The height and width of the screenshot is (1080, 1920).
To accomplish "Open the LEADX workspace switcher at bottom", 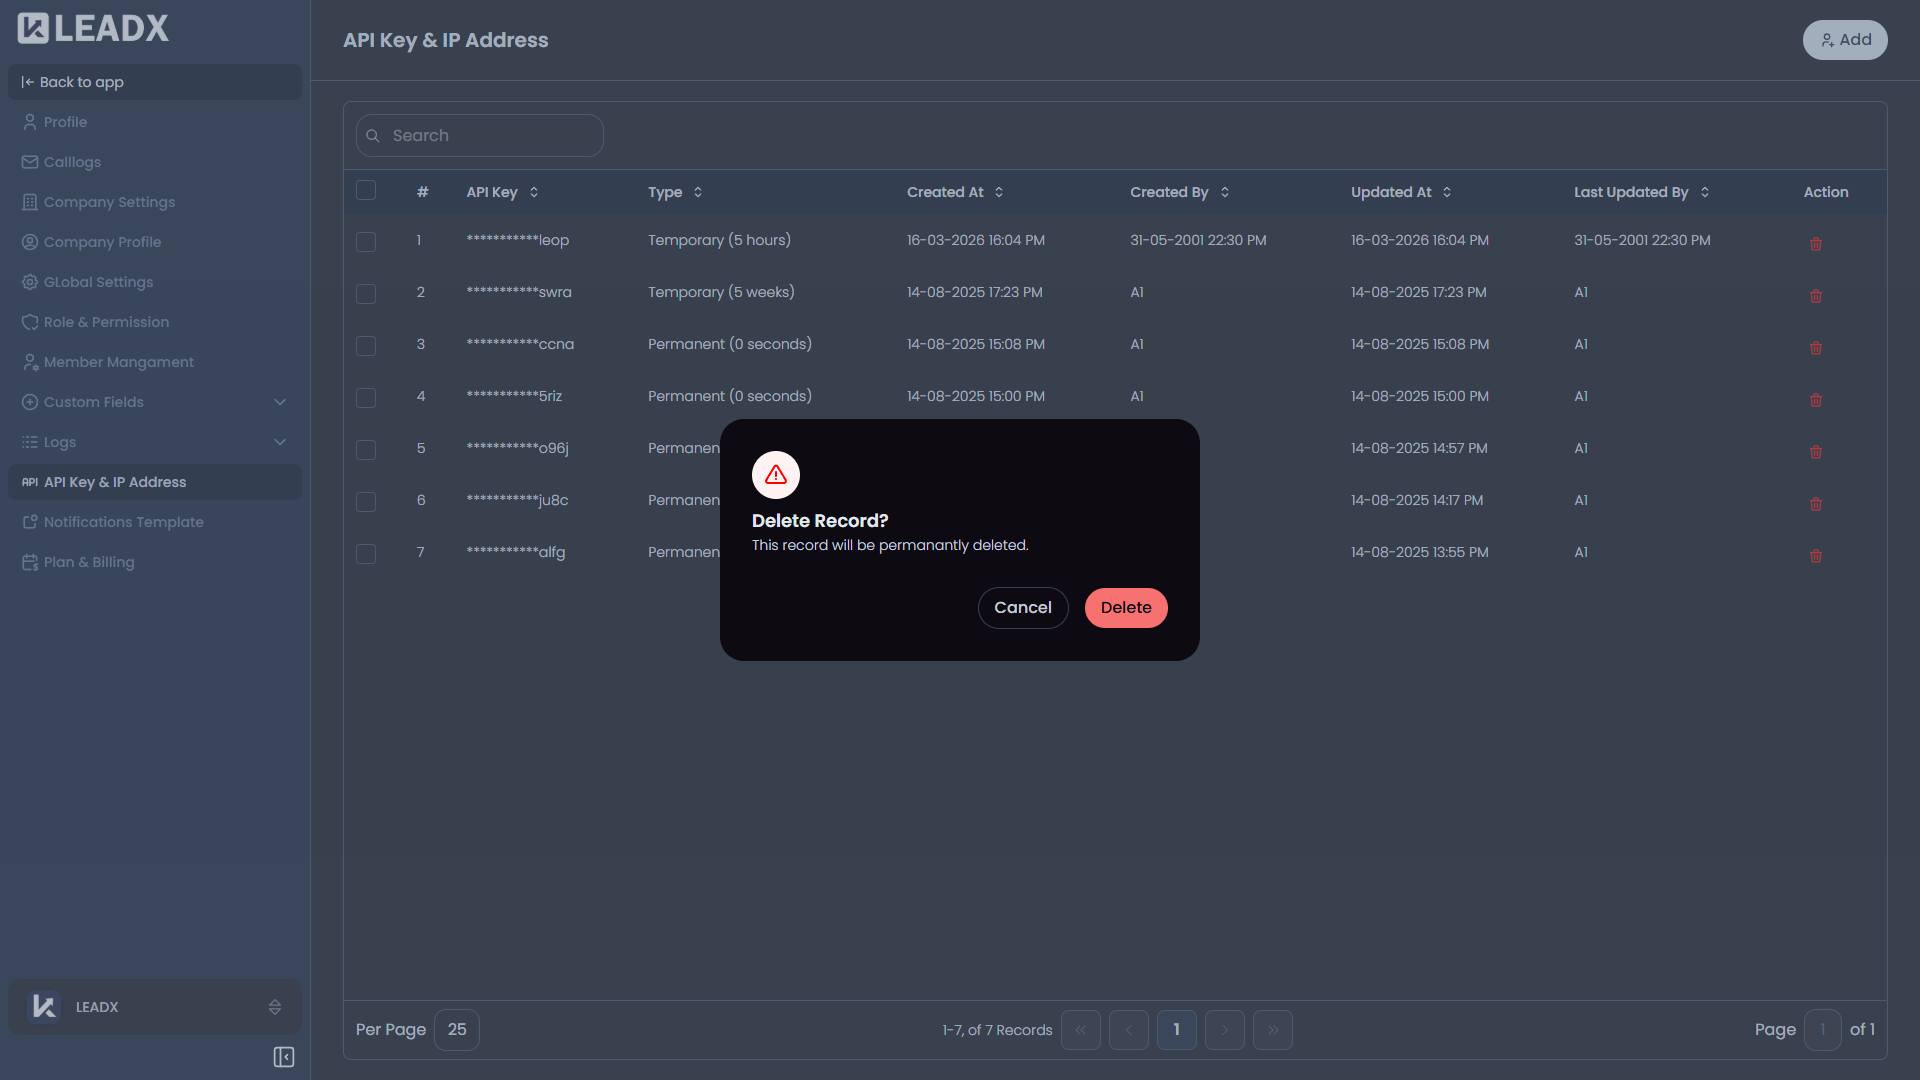I will tap(154, 1007).
